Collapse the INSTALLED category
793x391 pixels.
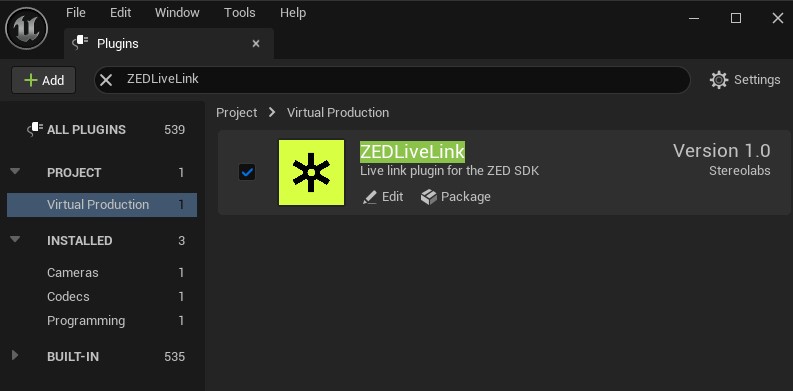point(15,240)
